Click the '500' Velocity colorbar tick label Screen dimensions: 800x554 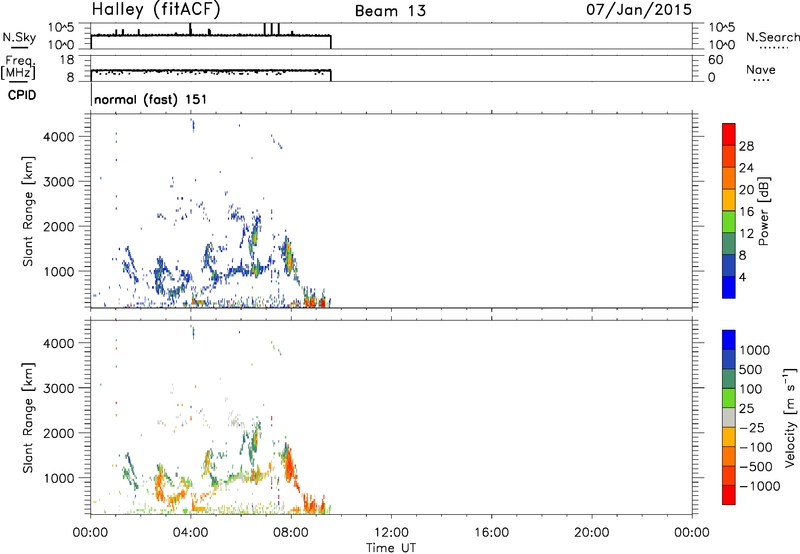point(751,370)
